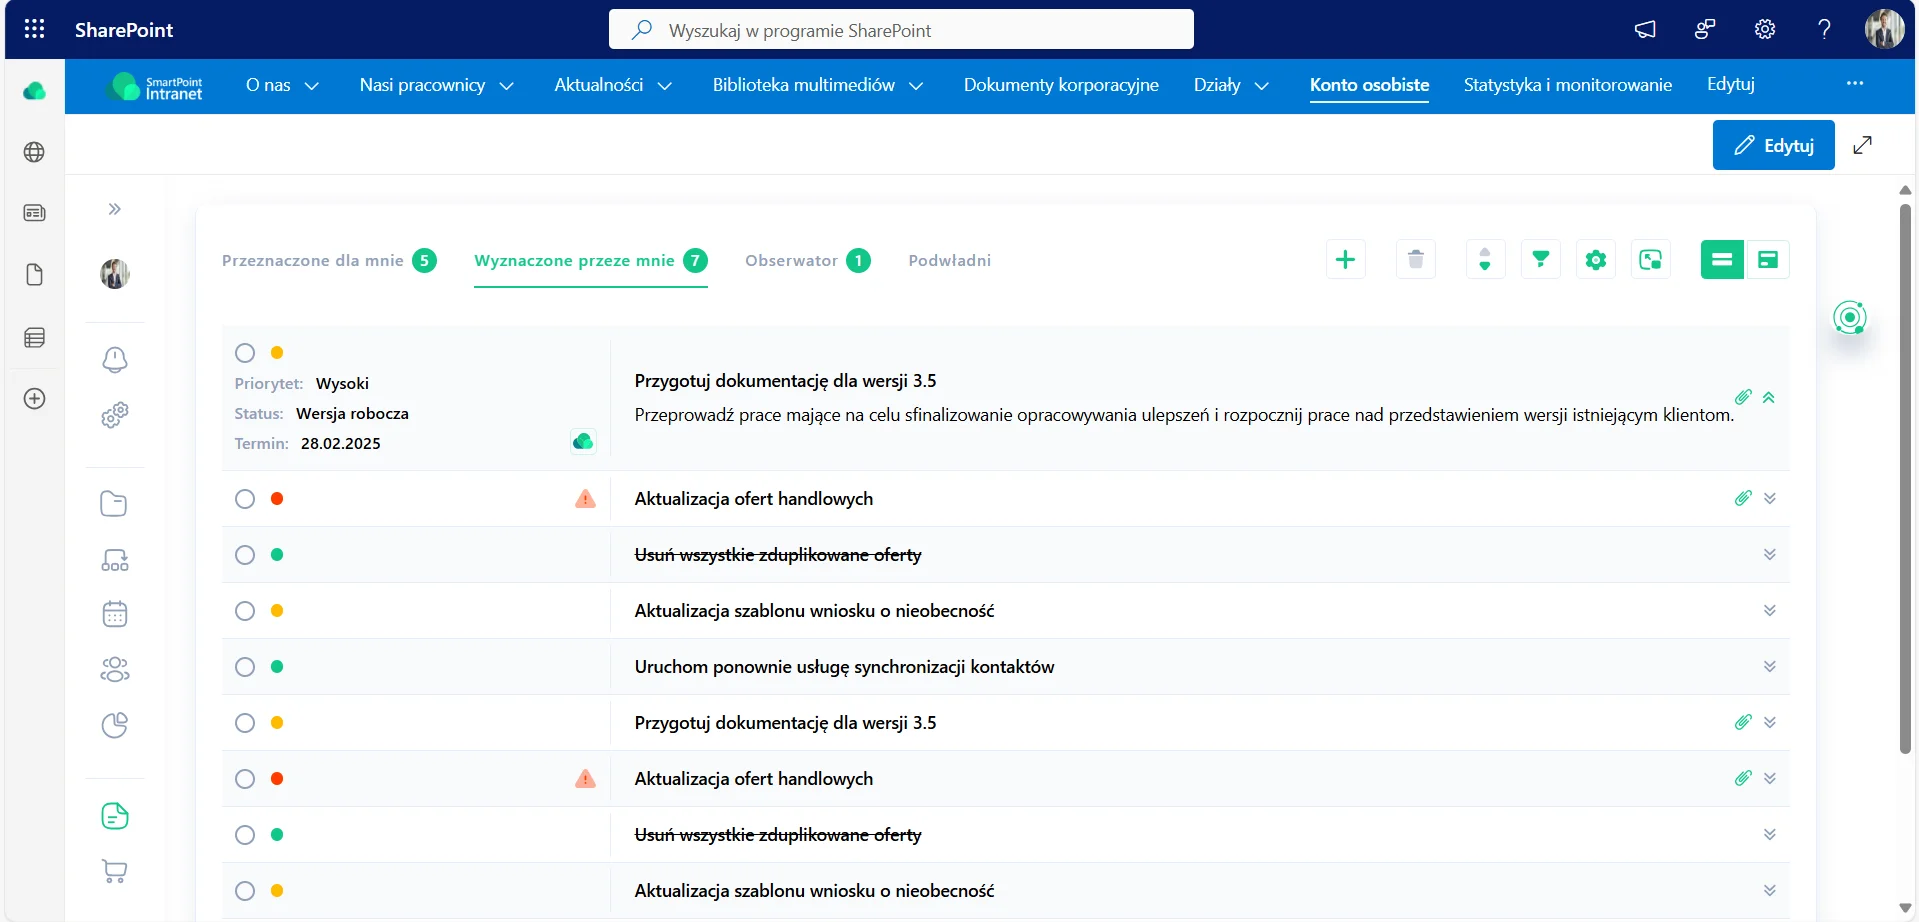This screenshot has height=922, width=1919.
Task: Open the green gear task settings
Action: click(1596, 260)
